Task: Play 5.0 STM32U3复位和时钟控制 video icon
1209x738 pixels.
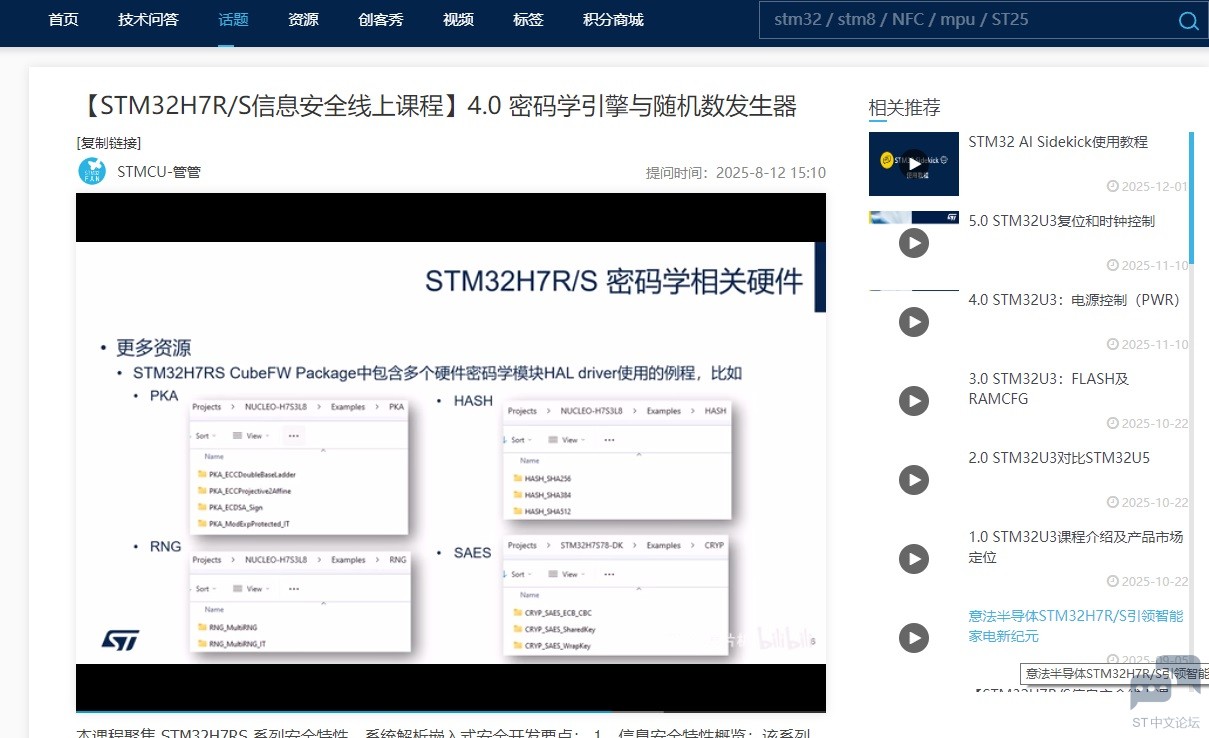Action: tap(914, 243)
